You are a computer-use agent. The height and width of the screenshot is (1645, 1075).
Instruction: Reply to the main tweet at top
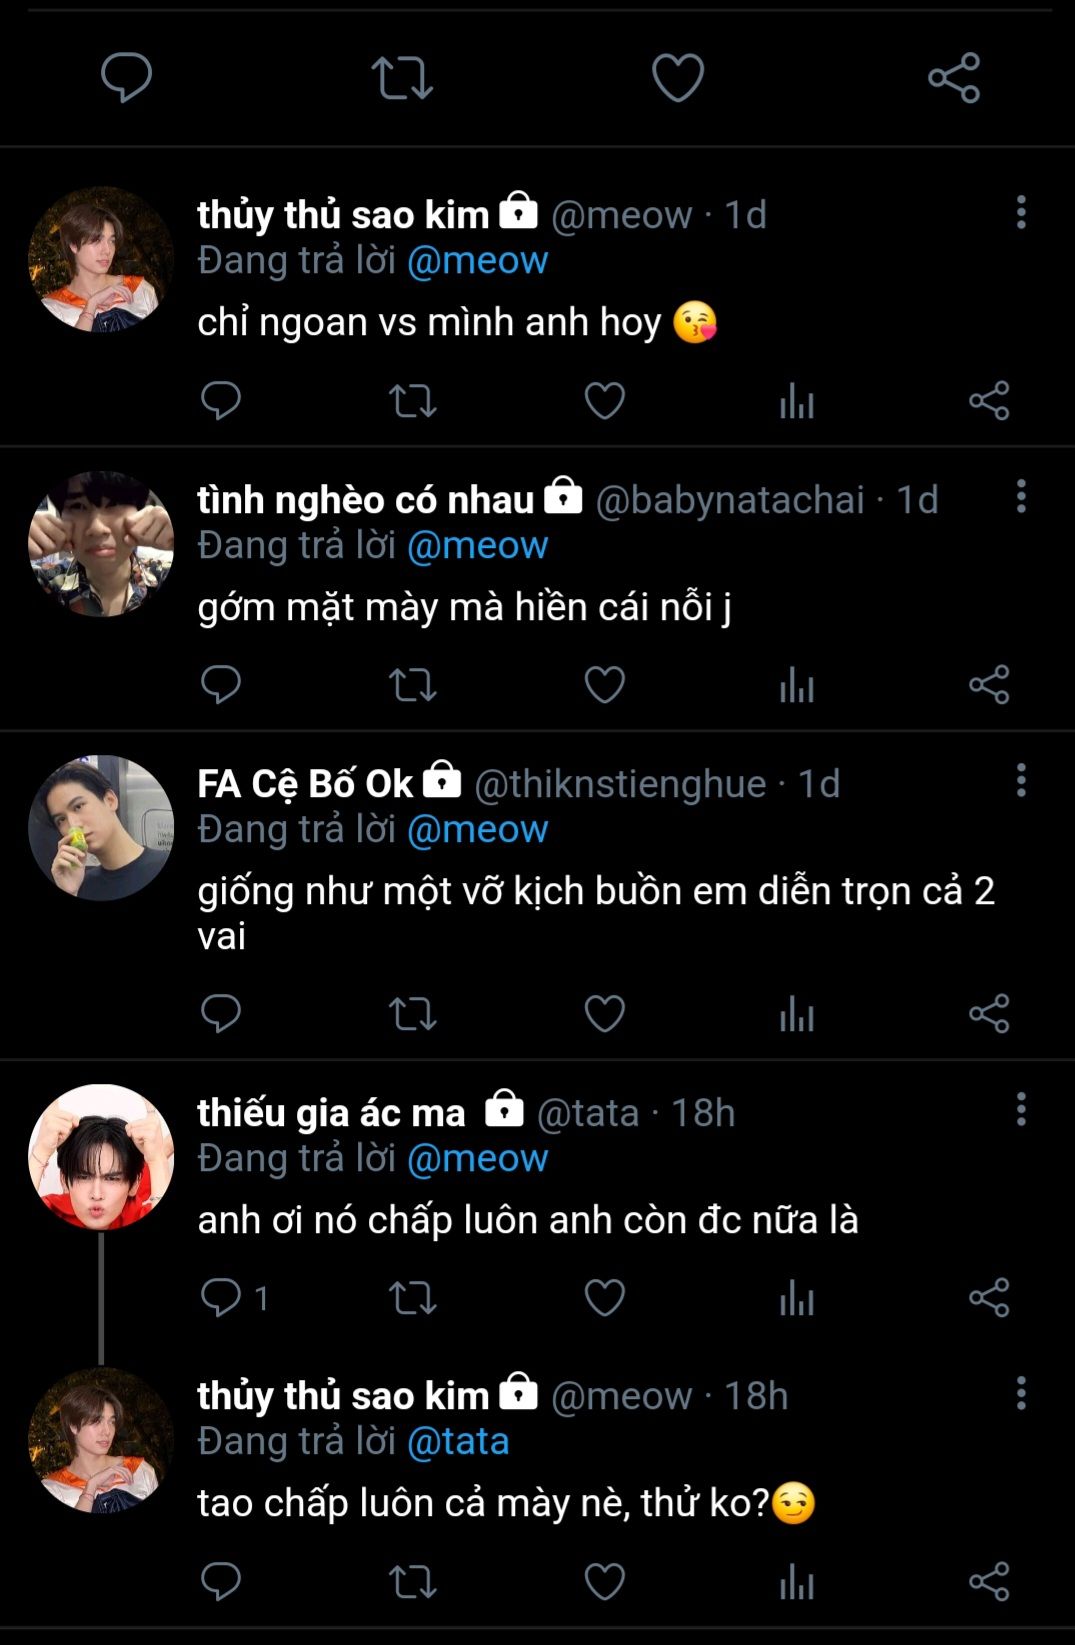(x=127, y=78)
